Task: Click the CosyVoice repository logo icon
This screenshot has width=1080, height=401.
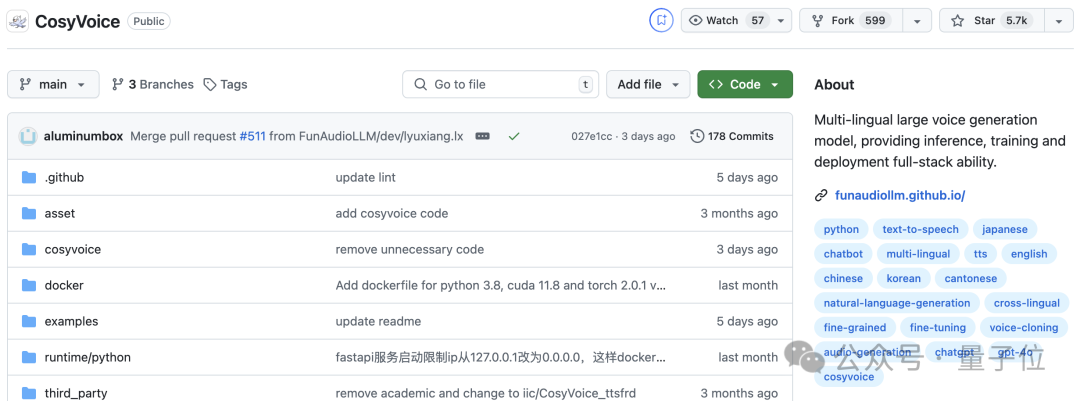Action: (18, 21)
